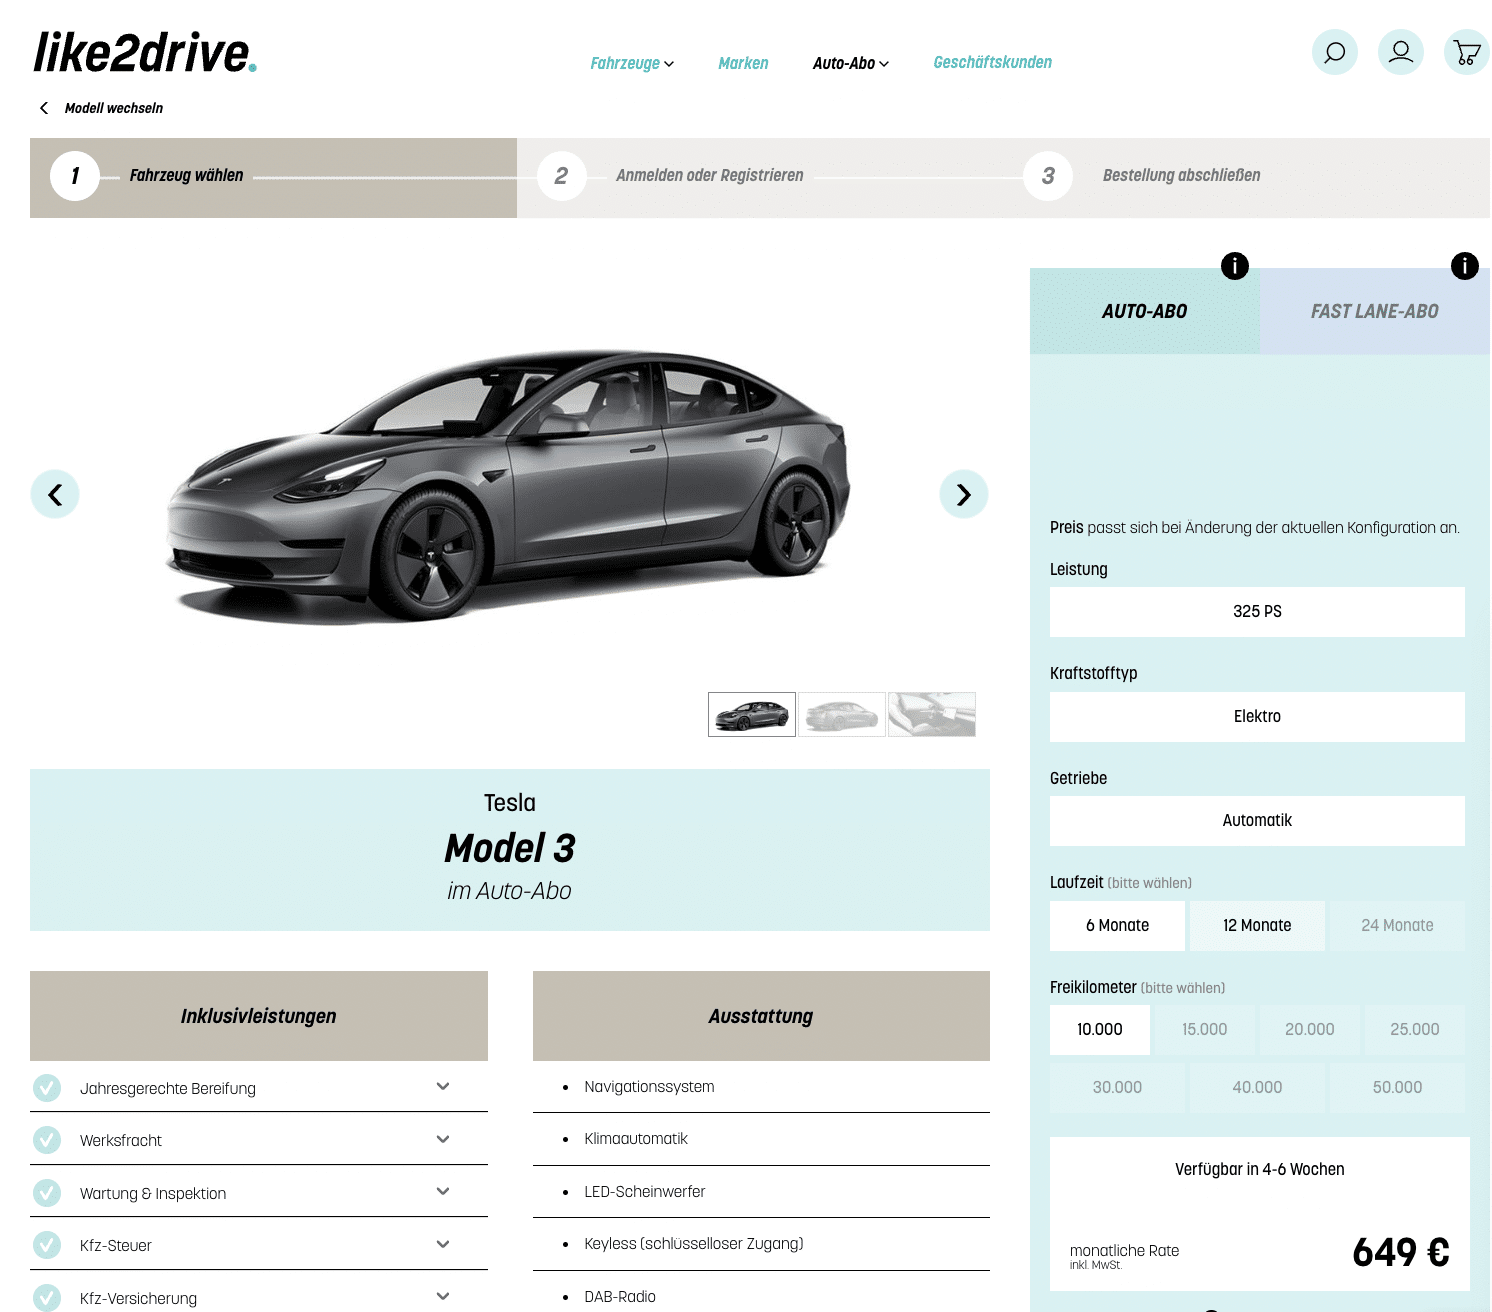Select the Automatik Getriebe option
This screenshot has height=1312, width=1492.
1257,821
